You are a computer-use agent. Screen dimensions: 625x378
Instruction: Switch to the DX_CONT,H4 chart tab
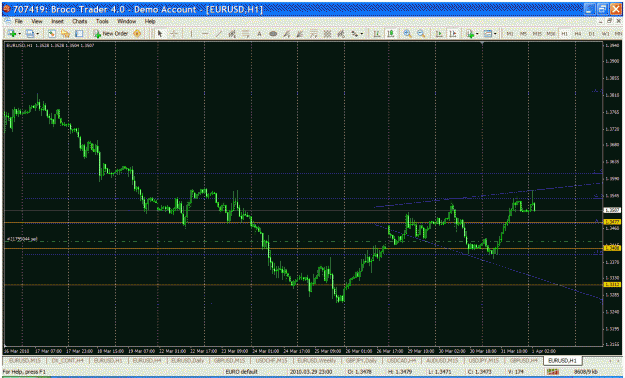[x=67, y=361]
